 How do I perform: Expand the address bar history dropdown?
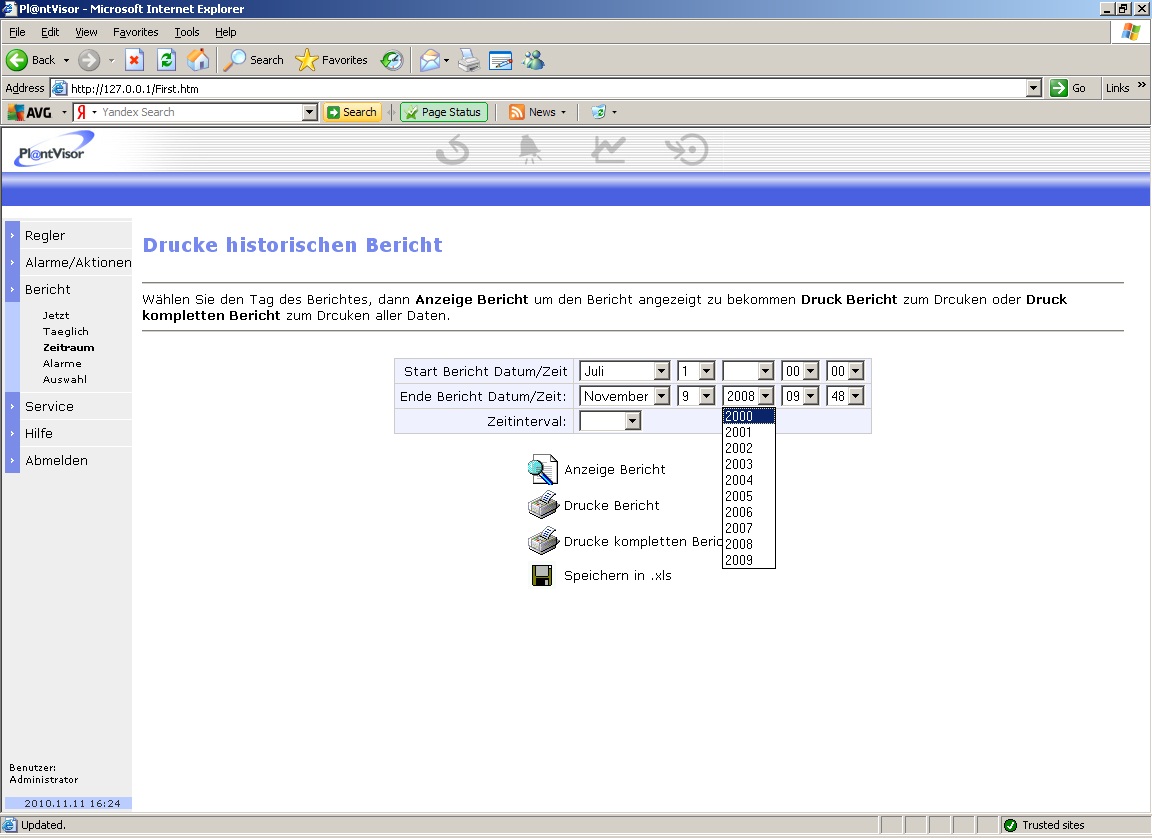coord(1034,88)
